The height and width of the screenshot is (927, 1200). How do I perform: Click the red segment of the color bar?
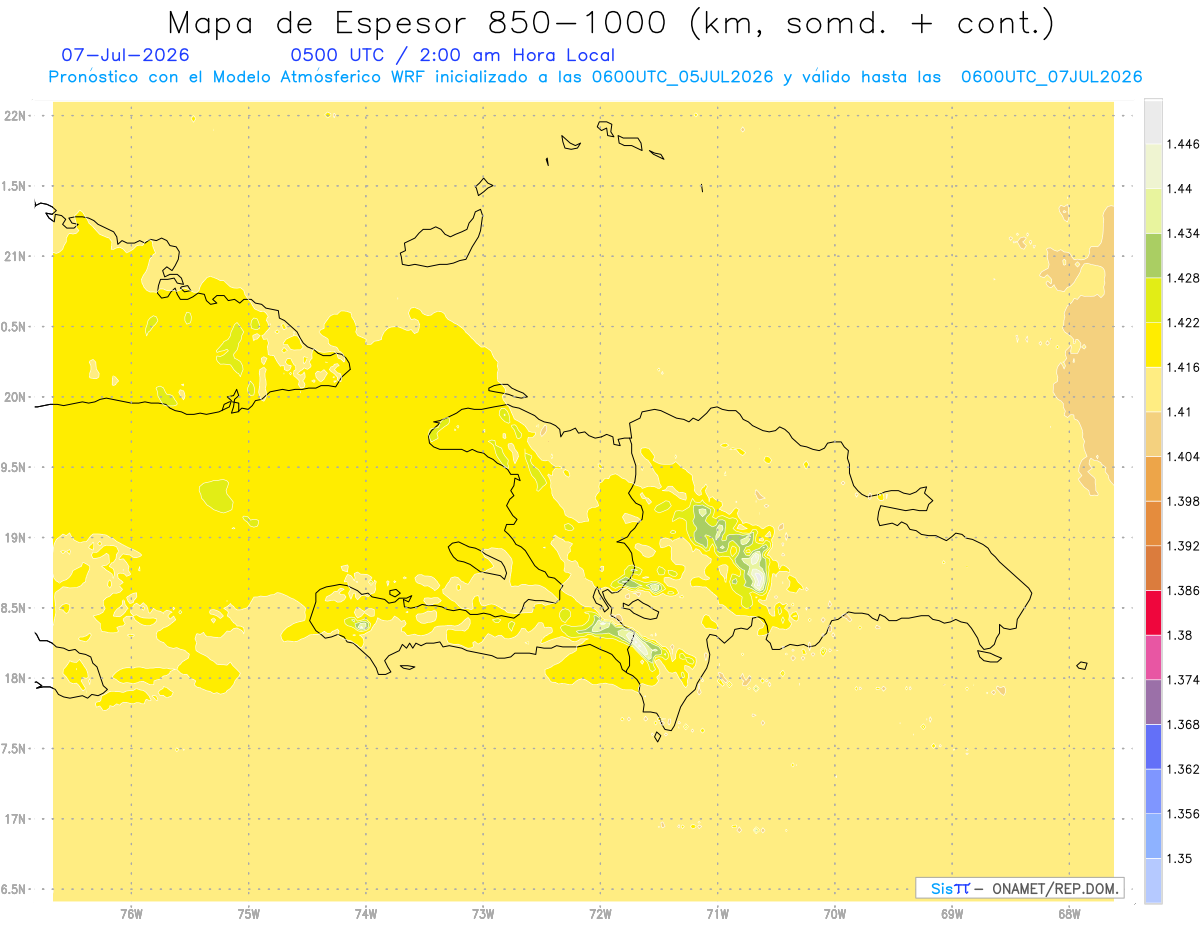1153,612
